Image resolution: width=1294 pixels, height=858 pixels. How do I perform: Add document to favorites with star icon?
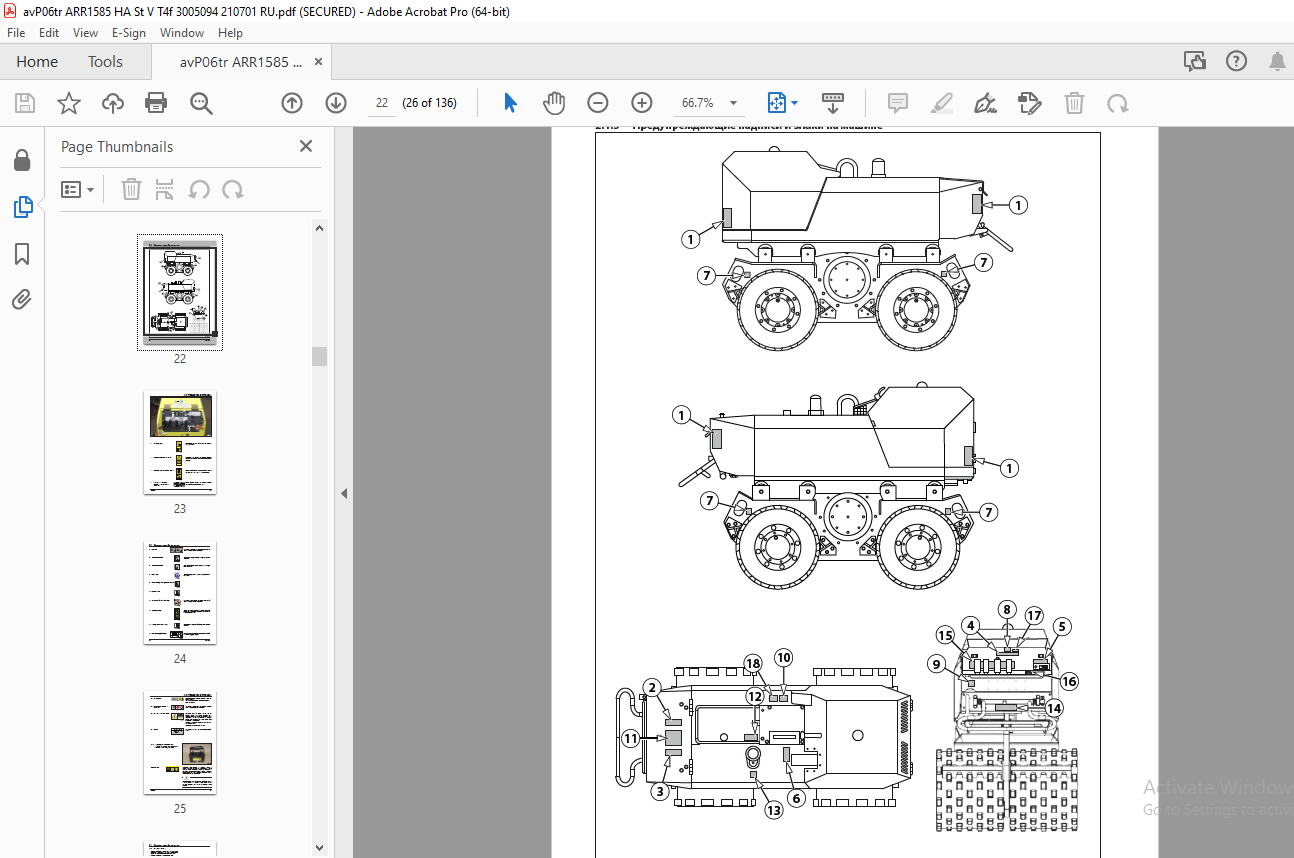click(68, 103)
